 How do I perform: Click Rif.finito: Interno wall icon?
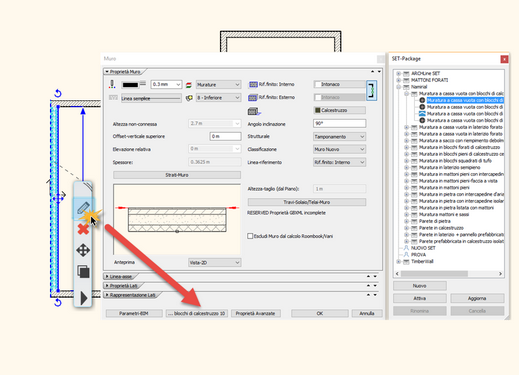(253, 85)
